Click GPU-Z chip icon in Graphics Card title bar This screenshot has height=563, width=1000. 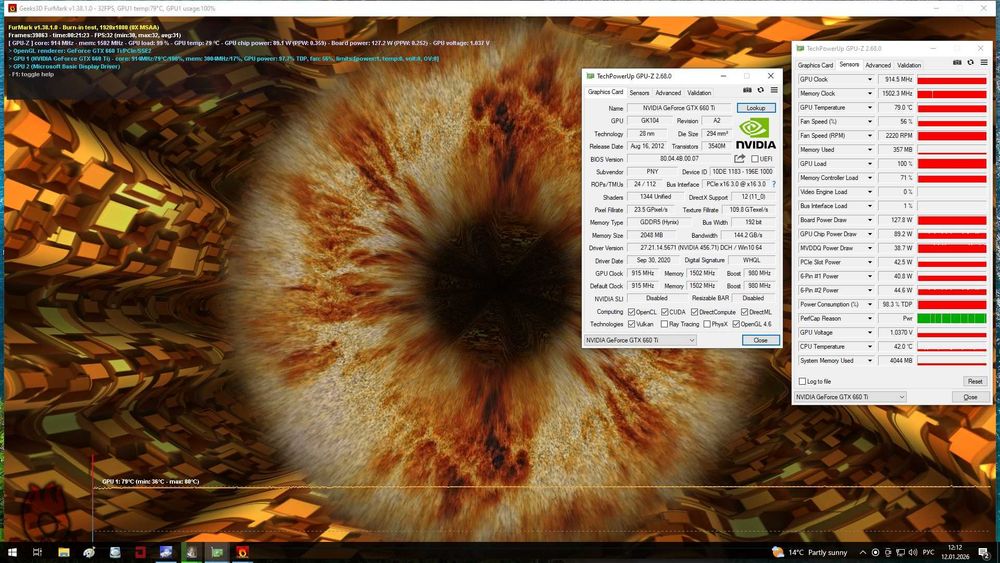590,76
